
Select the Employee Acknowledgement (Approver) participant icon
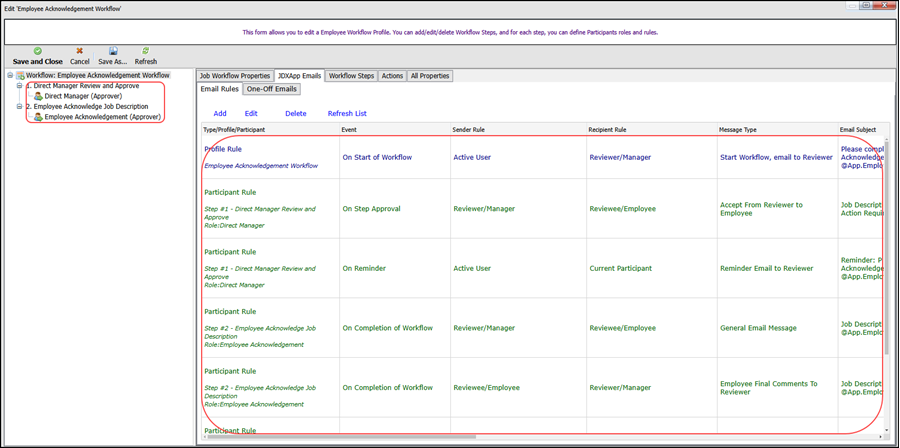[38, 117]
